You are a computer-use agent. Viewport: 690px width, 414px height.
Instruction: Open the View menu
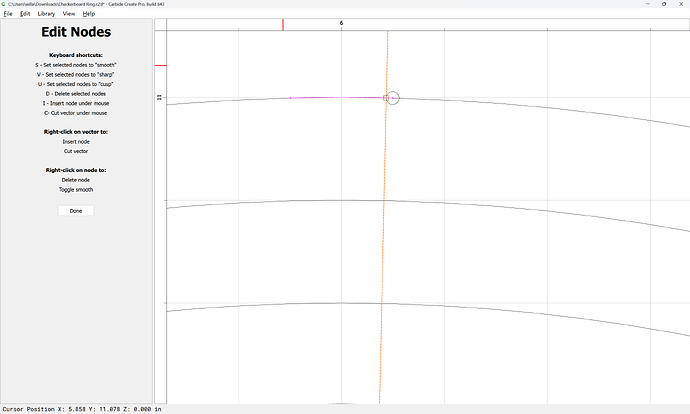pyautogui.click(x=69, y=14)
